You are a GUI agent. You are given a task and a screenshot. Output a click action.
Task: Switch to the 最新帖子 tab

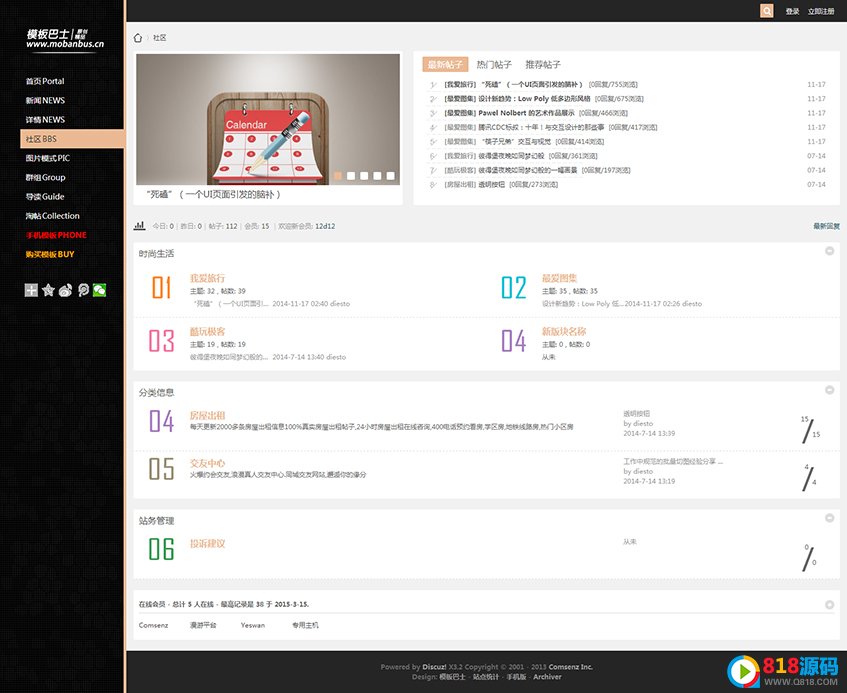[x=445, y=65]
